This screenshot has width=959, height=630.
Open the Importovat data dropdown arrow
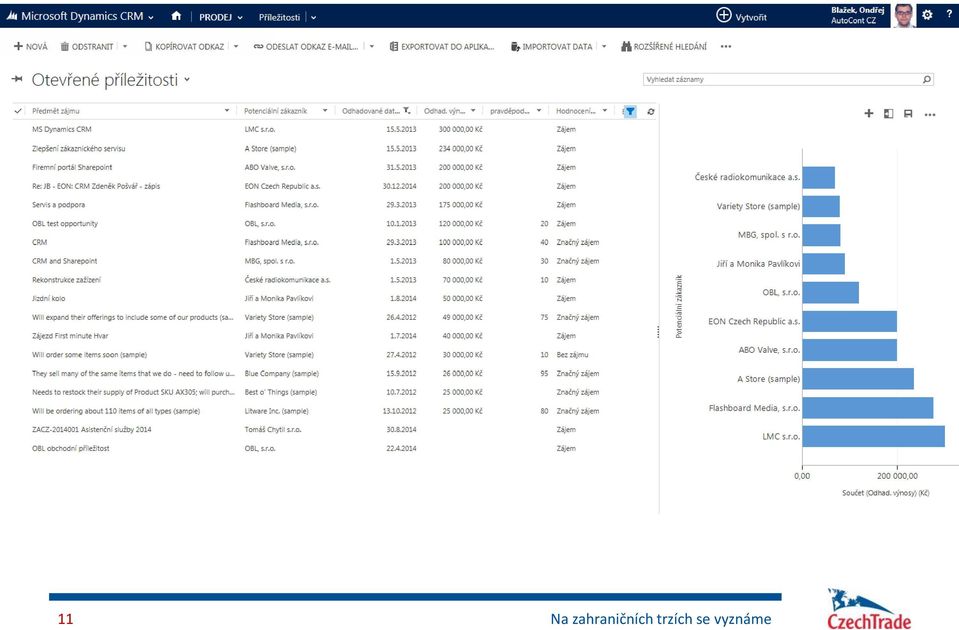click(x=604, y=46)
